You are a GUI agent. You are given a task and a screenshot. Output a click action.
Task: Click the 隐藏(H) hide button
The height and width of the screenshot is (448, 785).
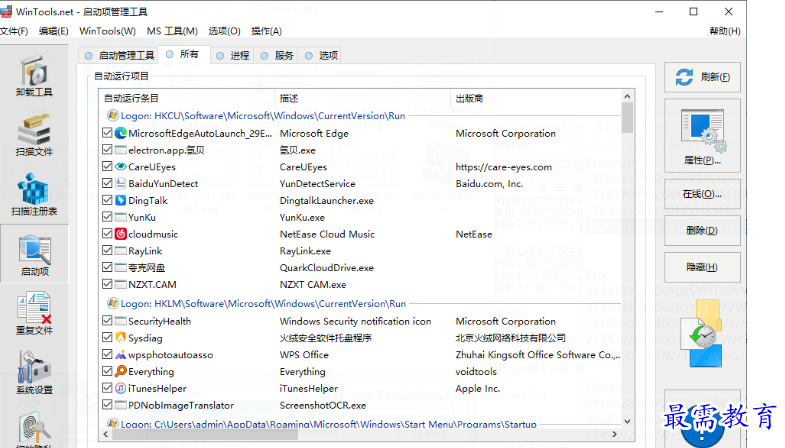[702, 267]
